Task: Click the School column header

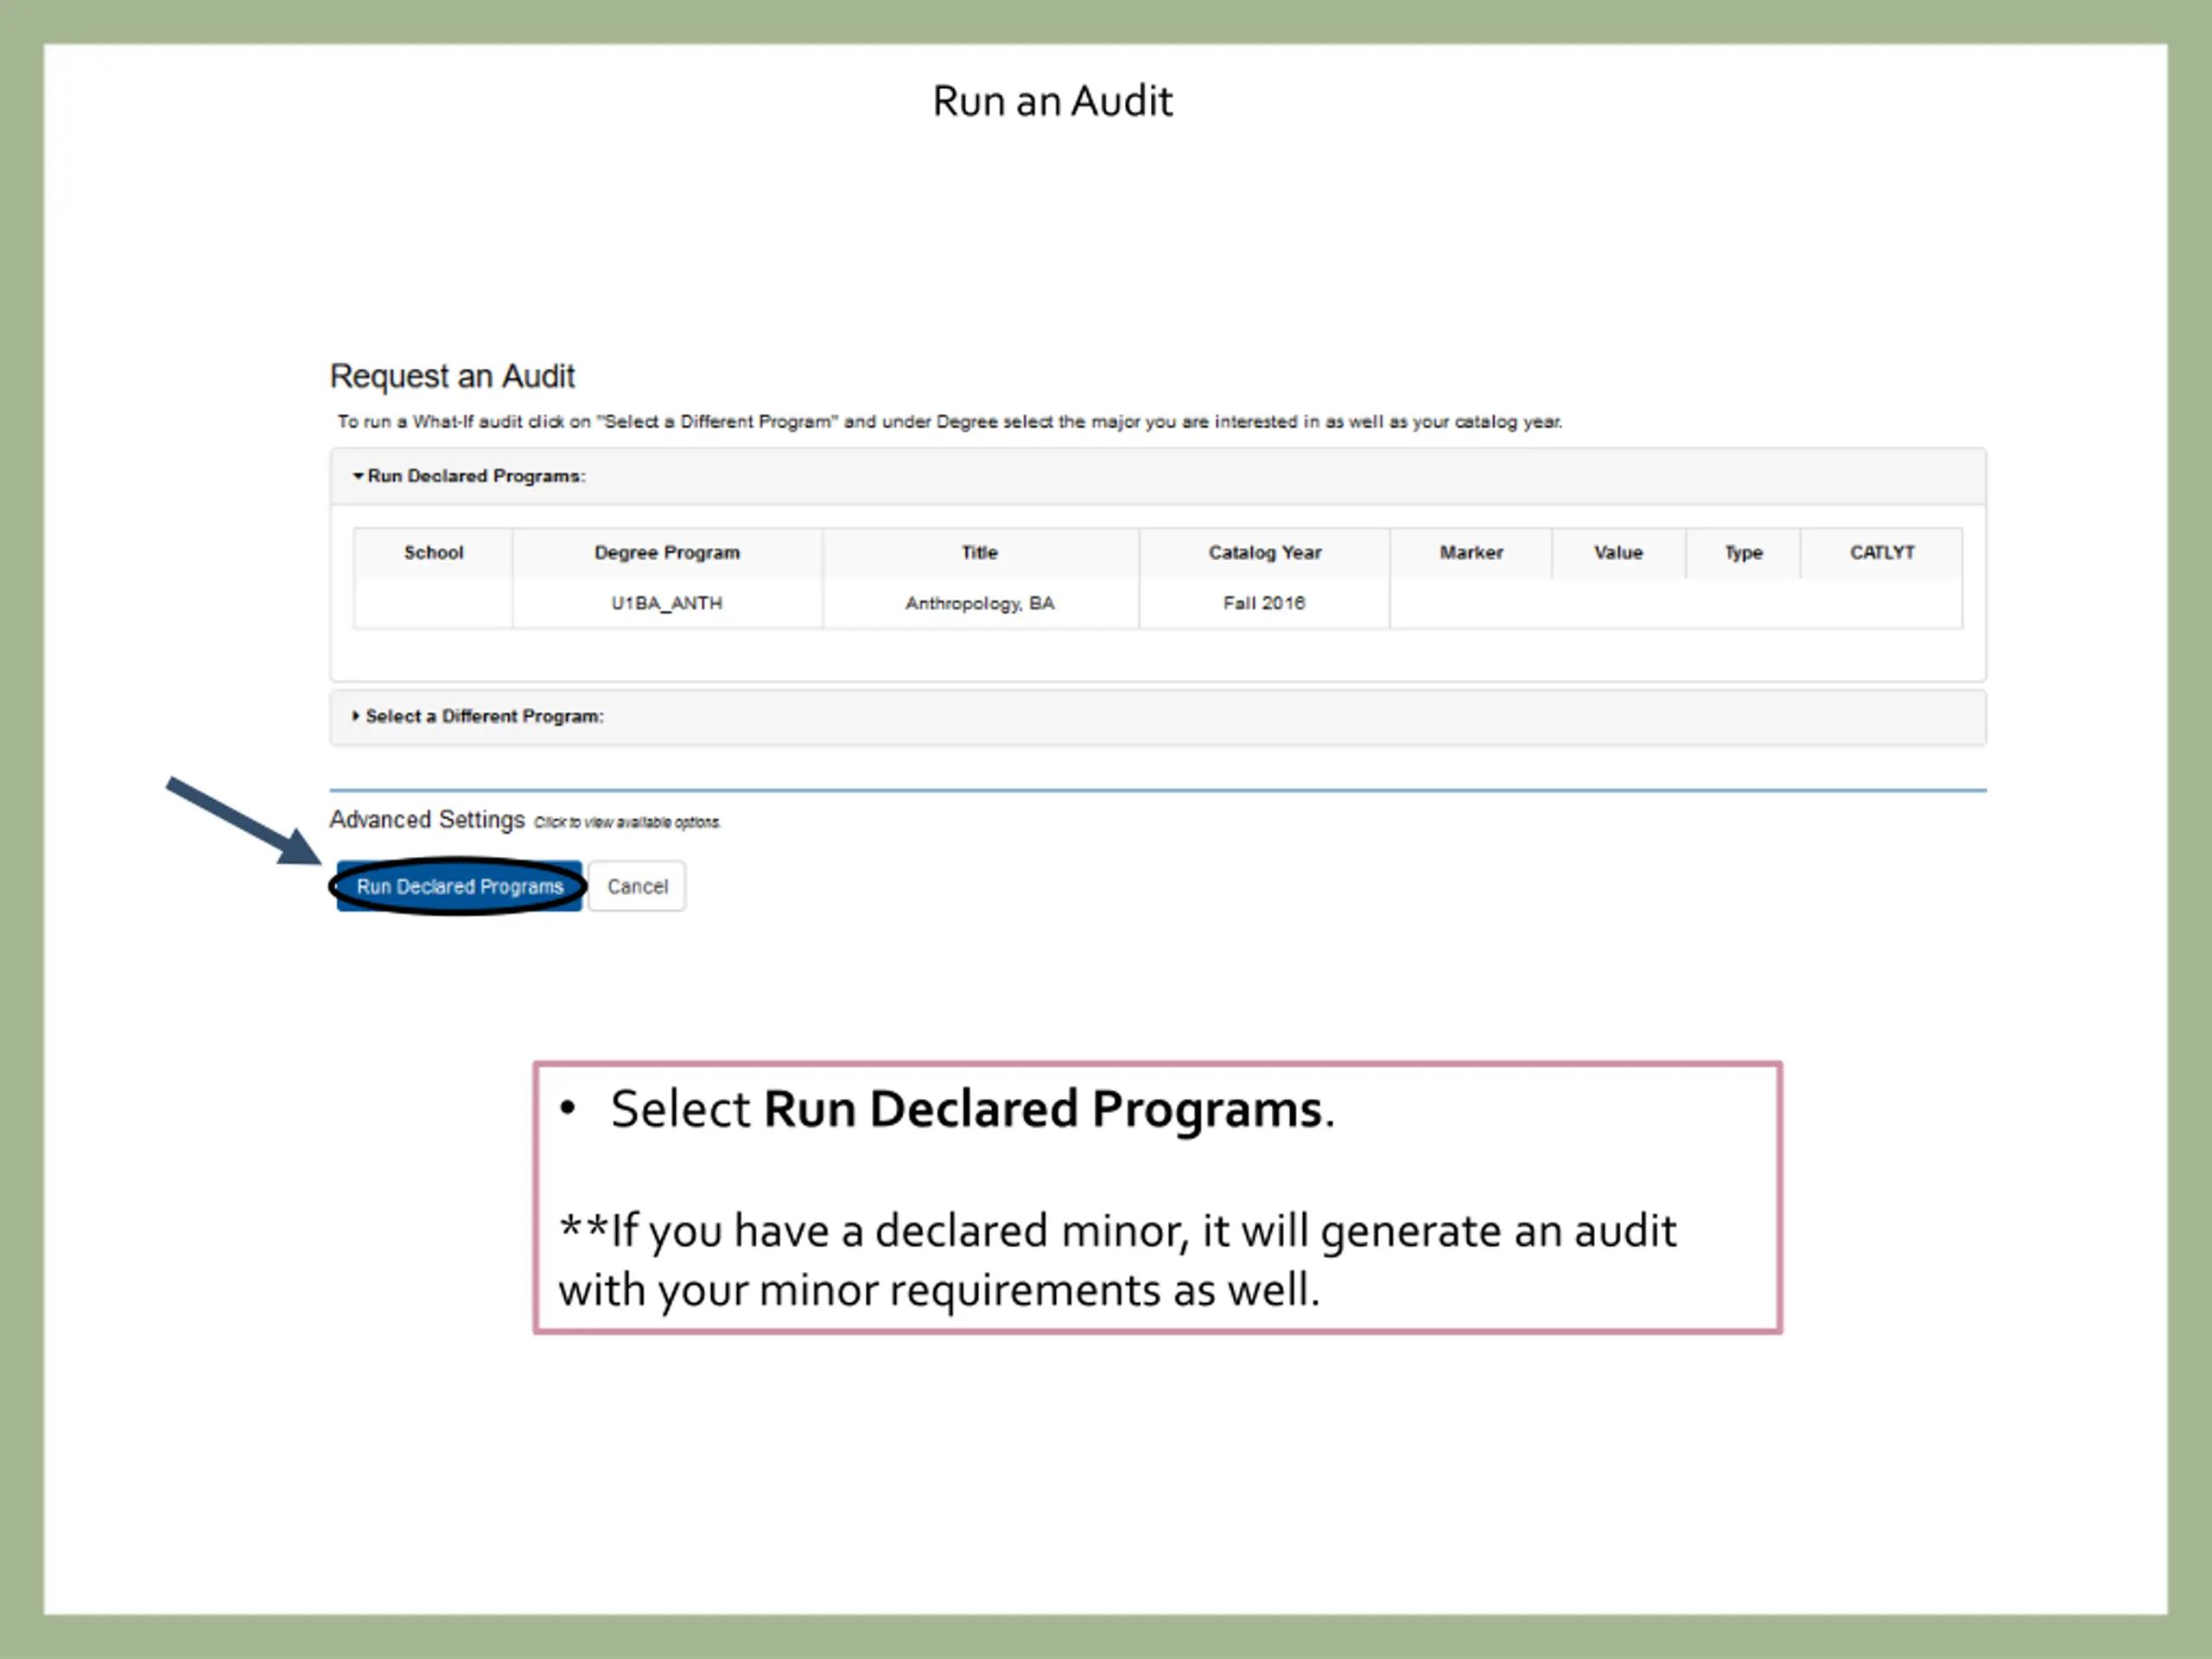Action: pyautogui.click(x=433, y=553)
